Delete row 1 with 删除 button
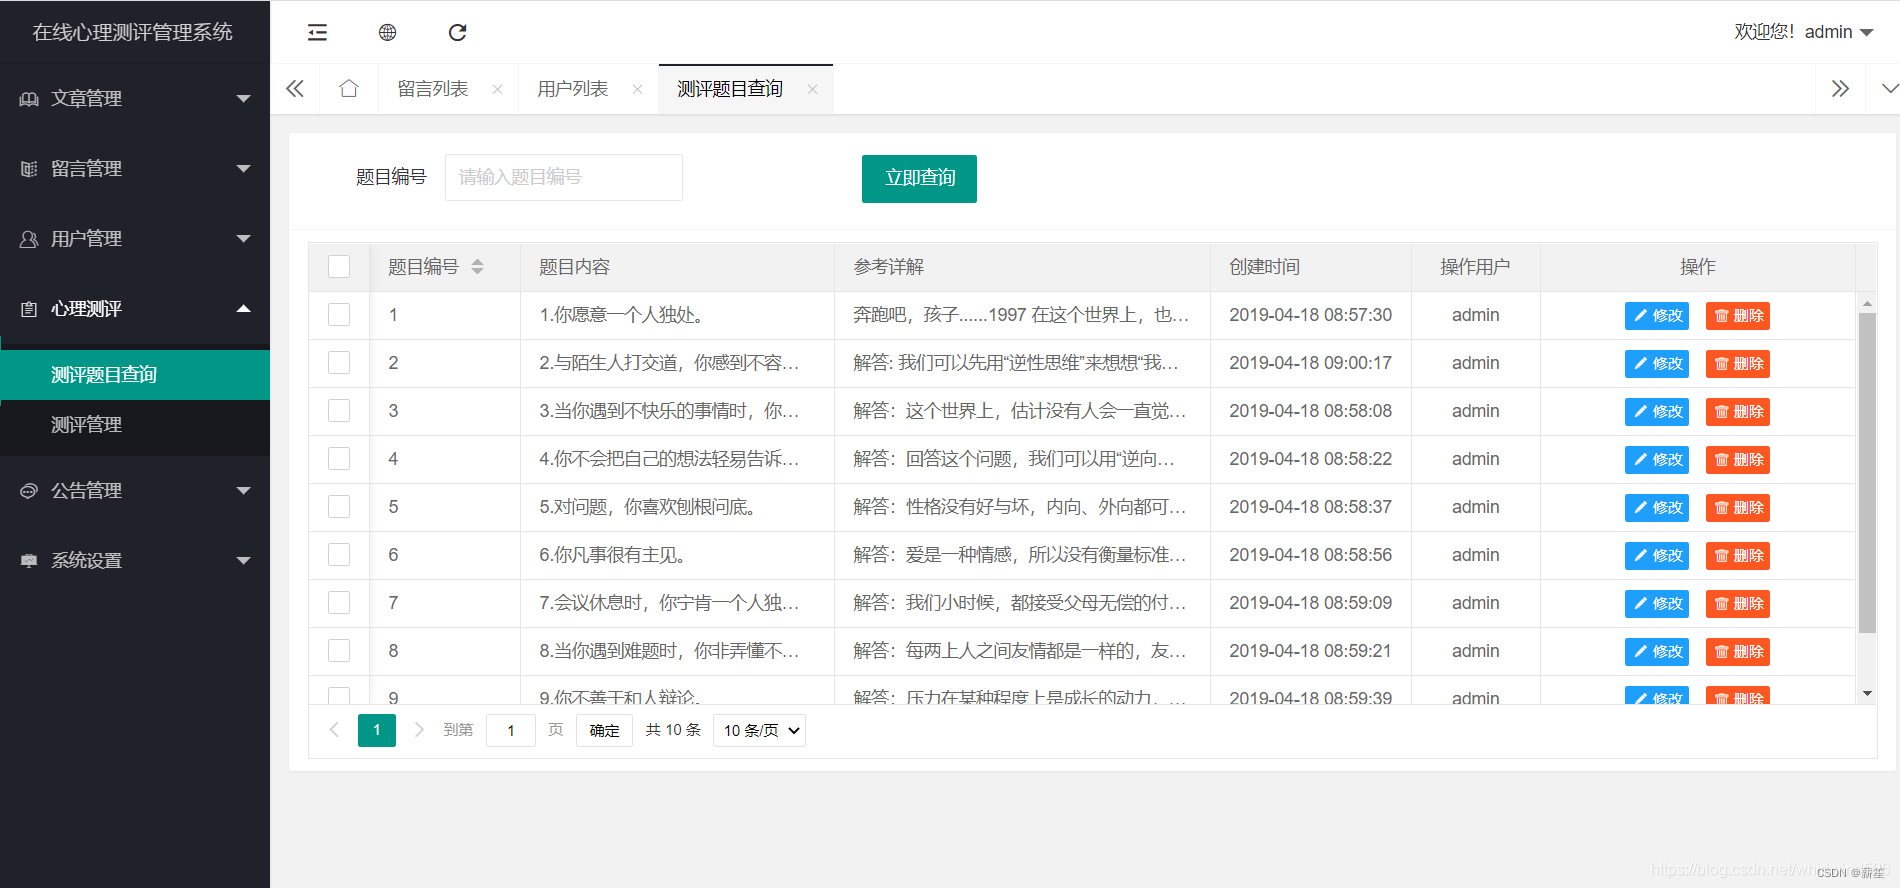Screen dimensions: 1900x888 (1737, 315)
